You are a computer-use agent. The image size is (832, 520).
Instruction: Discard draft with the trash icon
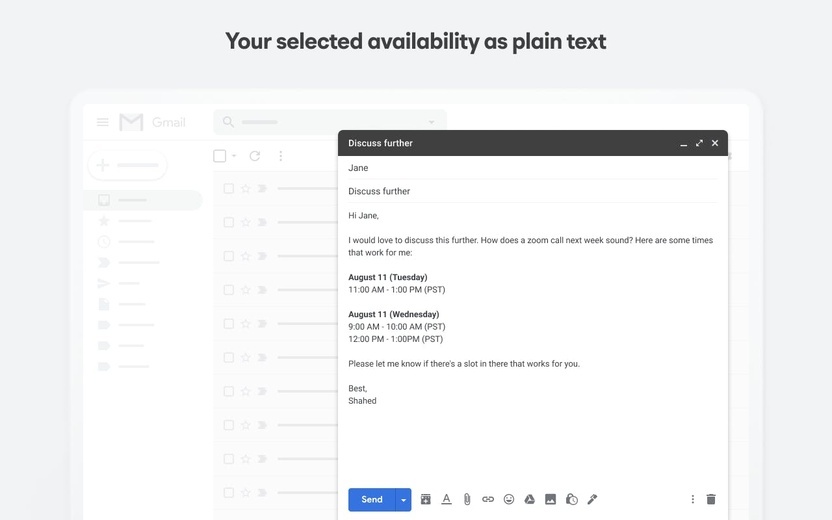(x=711, y=499)
